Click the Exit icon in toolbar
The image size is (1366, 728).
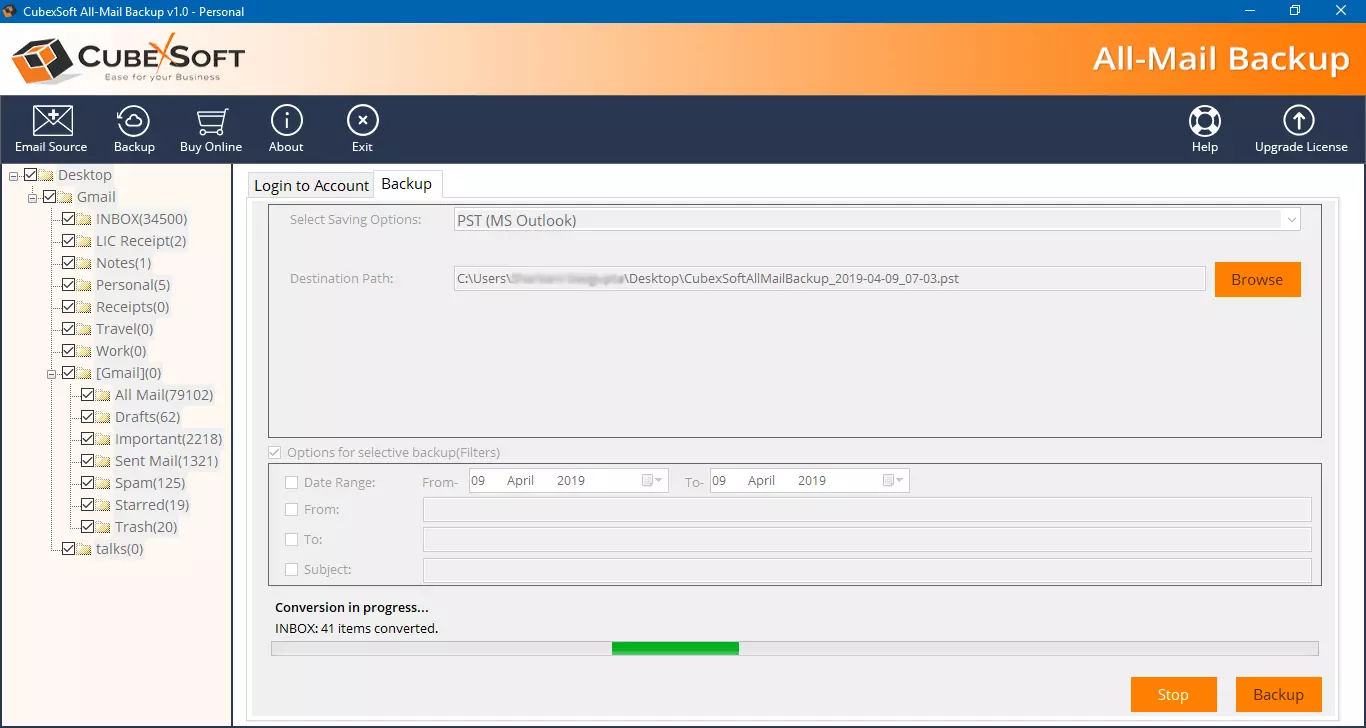point(362,121)
